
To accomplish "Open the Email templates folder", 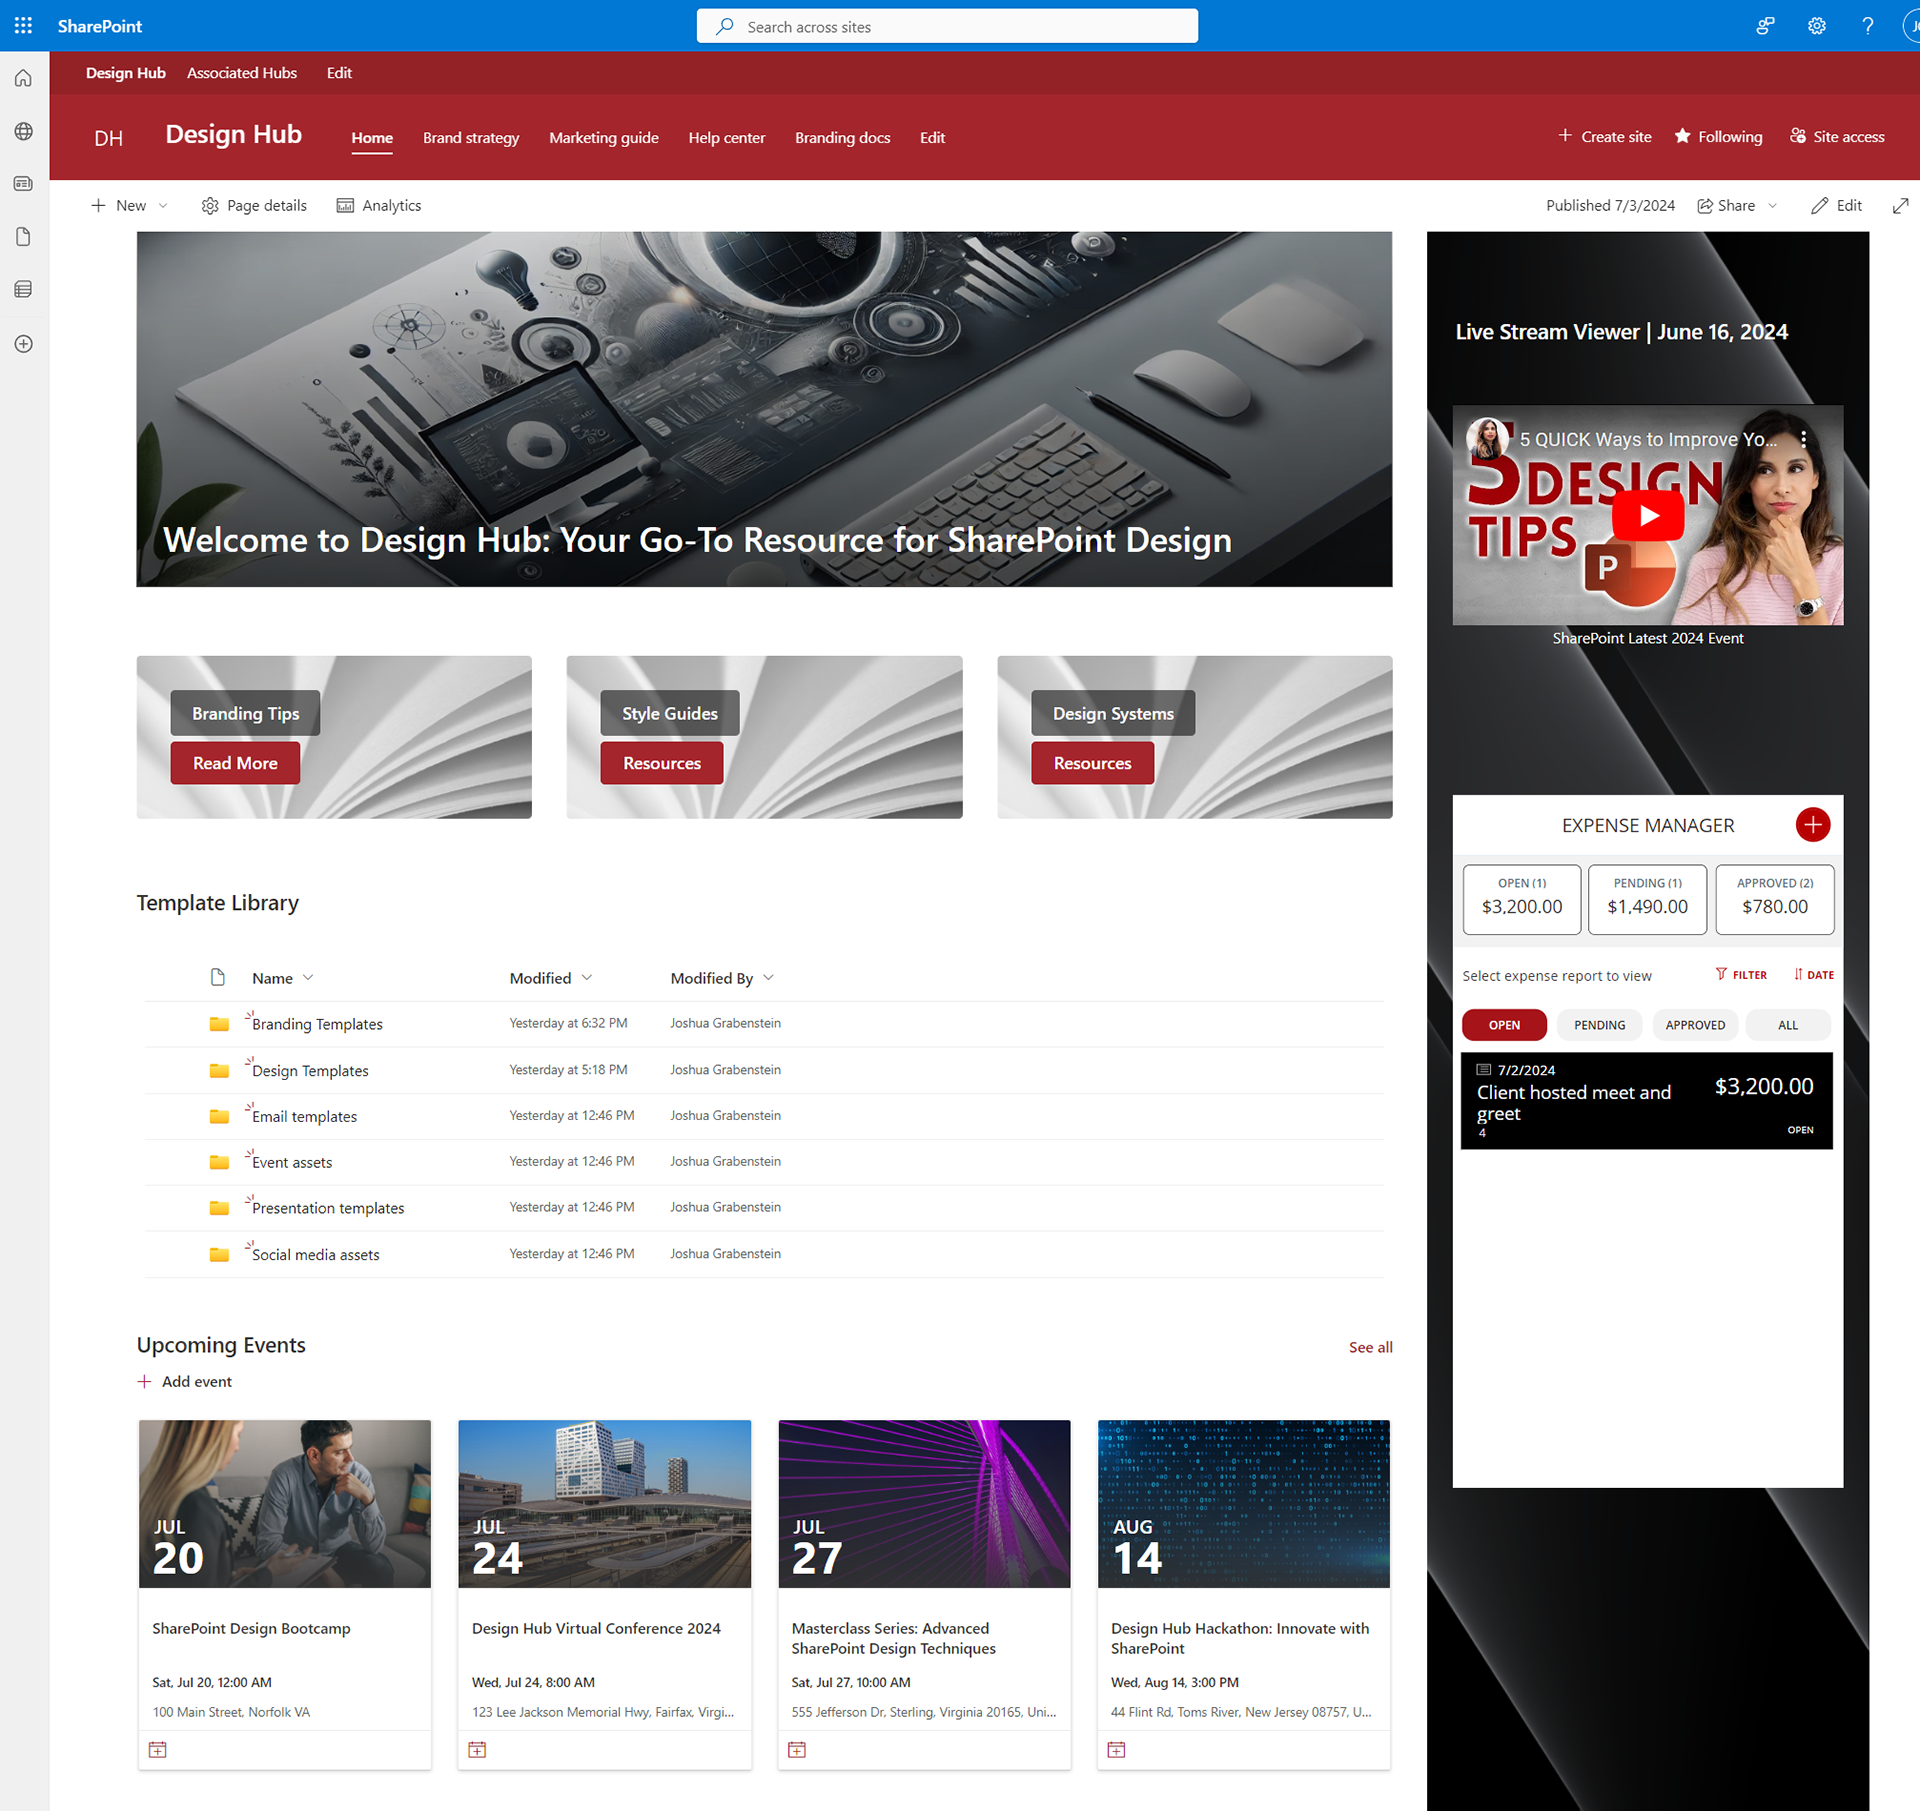I will [304, 1116].
